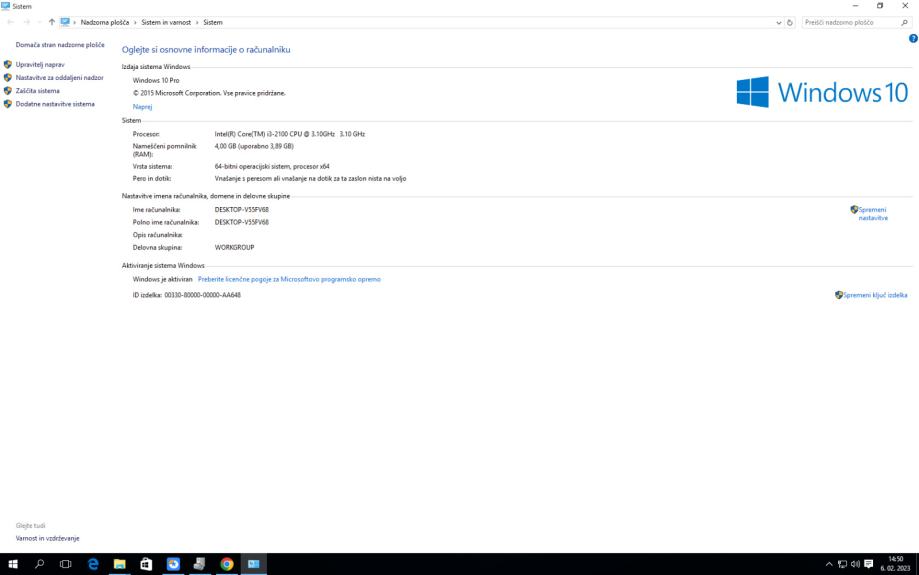Open the gray app icon left of Chrome

[200, 564]
